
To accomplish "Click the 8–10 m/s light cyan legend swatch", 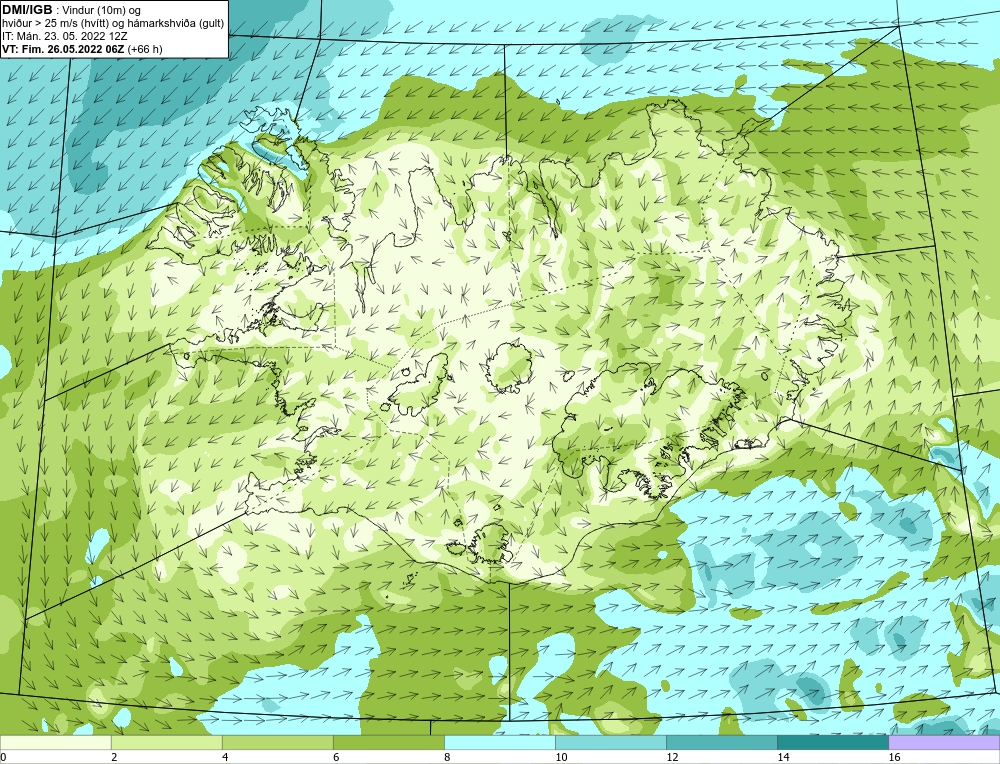I will (499, 743).
